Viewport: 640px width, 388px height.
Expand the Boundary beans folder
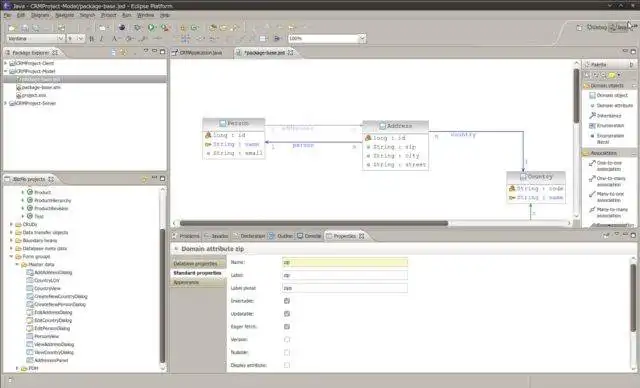click(11, 240)
